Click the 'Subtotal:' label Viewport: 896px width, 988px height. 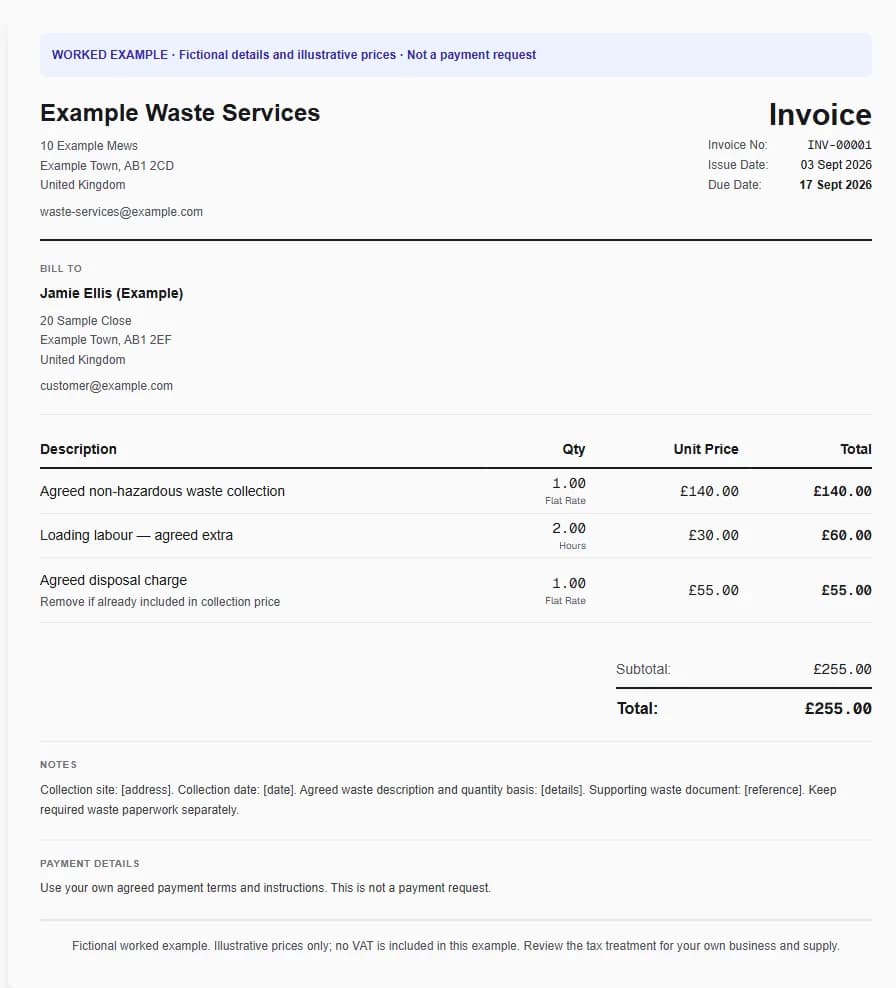click(643, 669)
